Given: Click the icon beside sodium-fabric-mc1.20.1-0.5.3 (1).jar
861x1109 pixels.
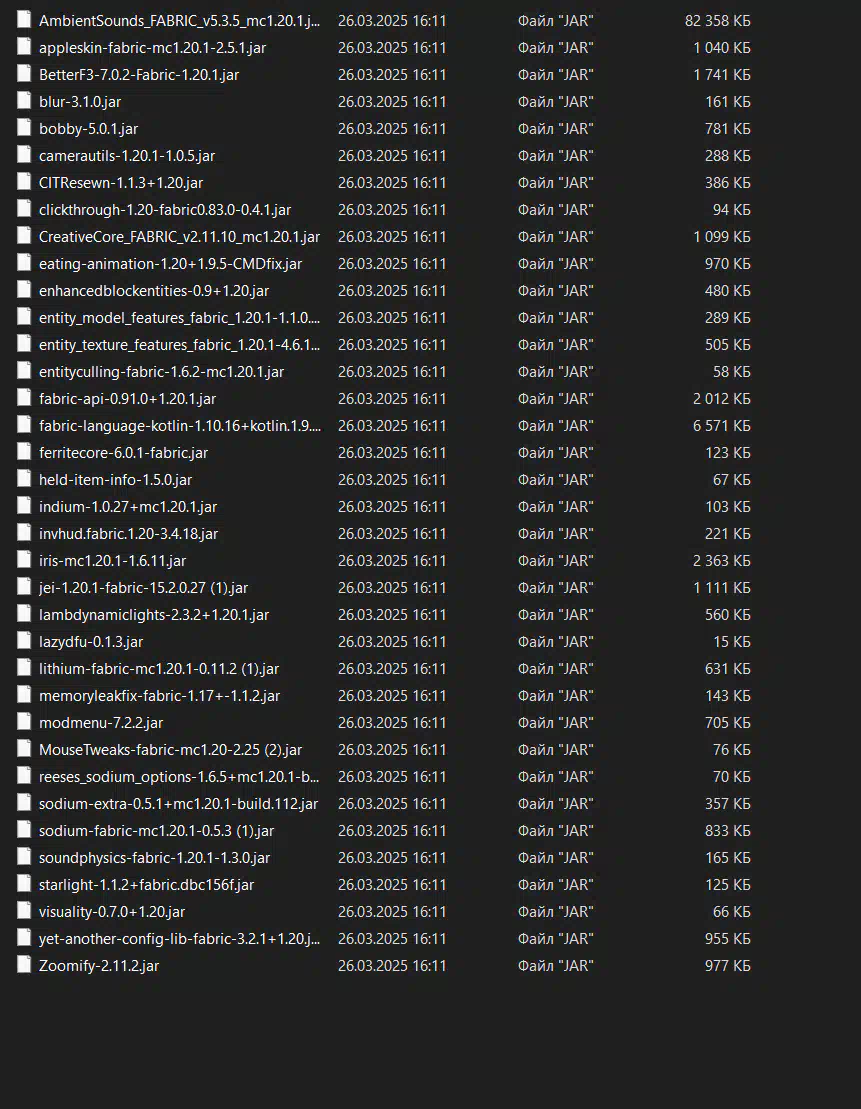Looking at the screenshot, I should [x=24, y=830].
